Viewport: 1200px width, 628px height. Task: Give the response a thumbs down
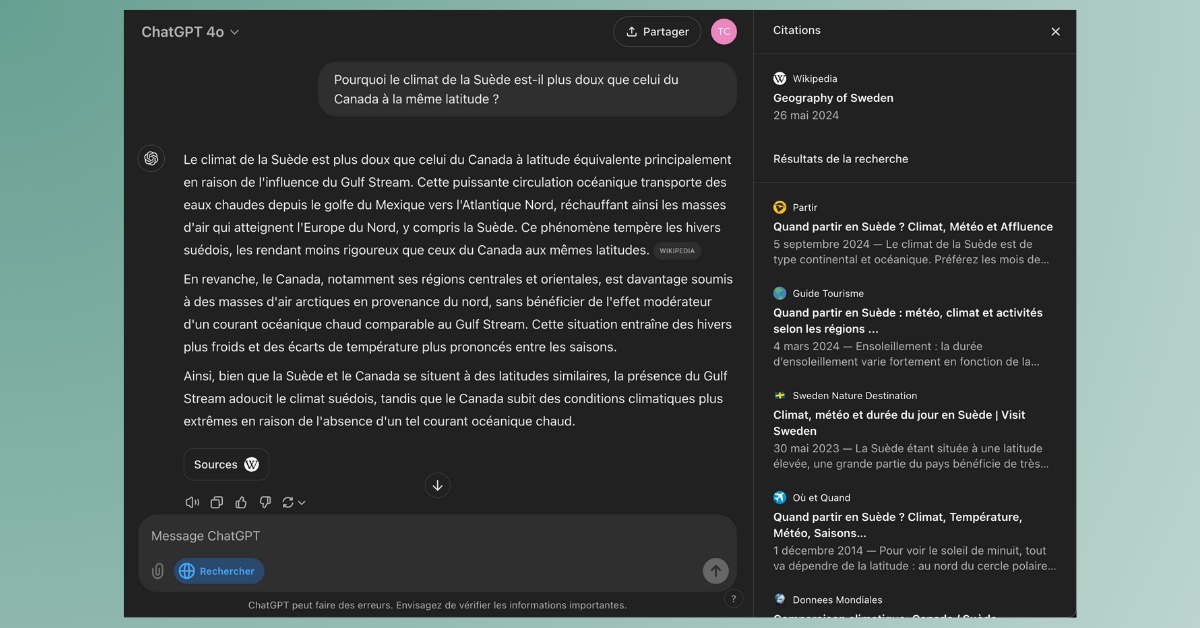point(265,502)
